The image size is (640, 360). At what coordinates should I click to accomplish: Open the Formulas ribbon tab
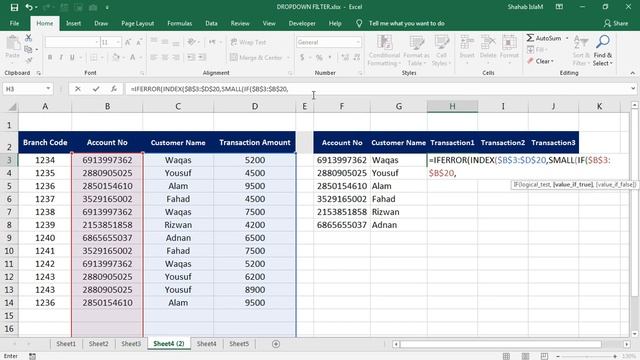(180, 24)
